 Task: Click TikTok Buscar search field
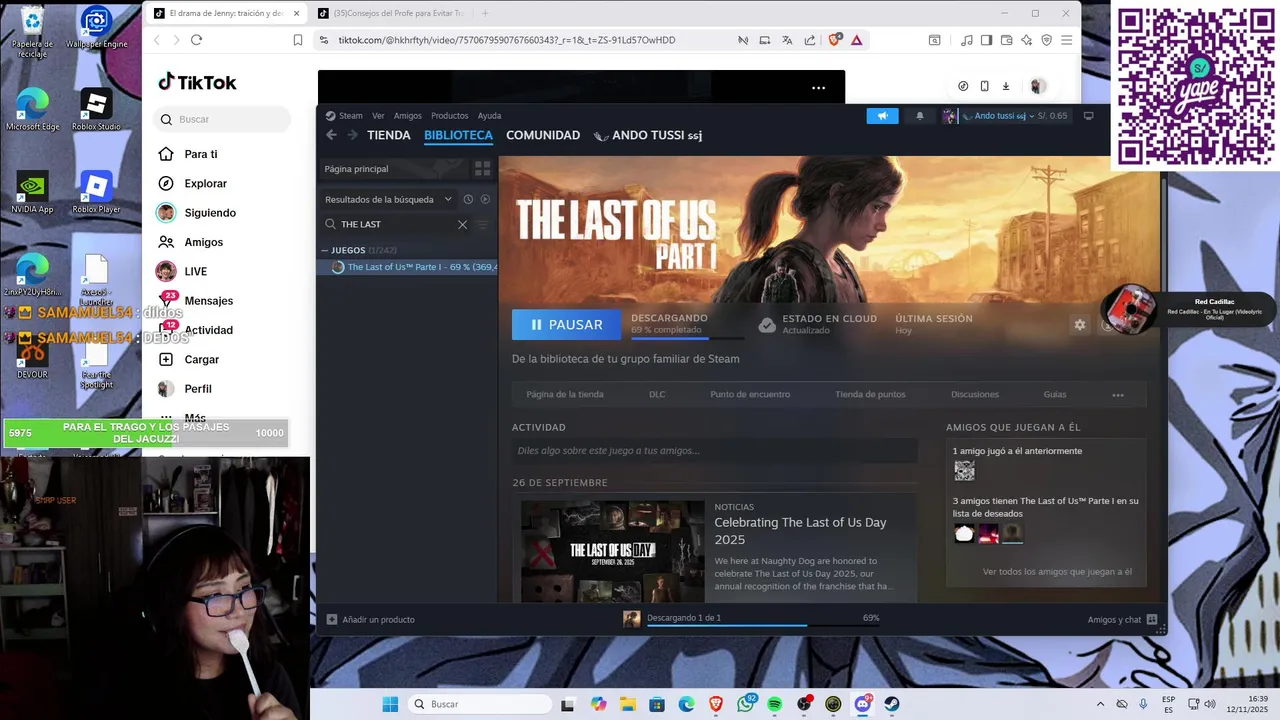(x=222, y=119)
